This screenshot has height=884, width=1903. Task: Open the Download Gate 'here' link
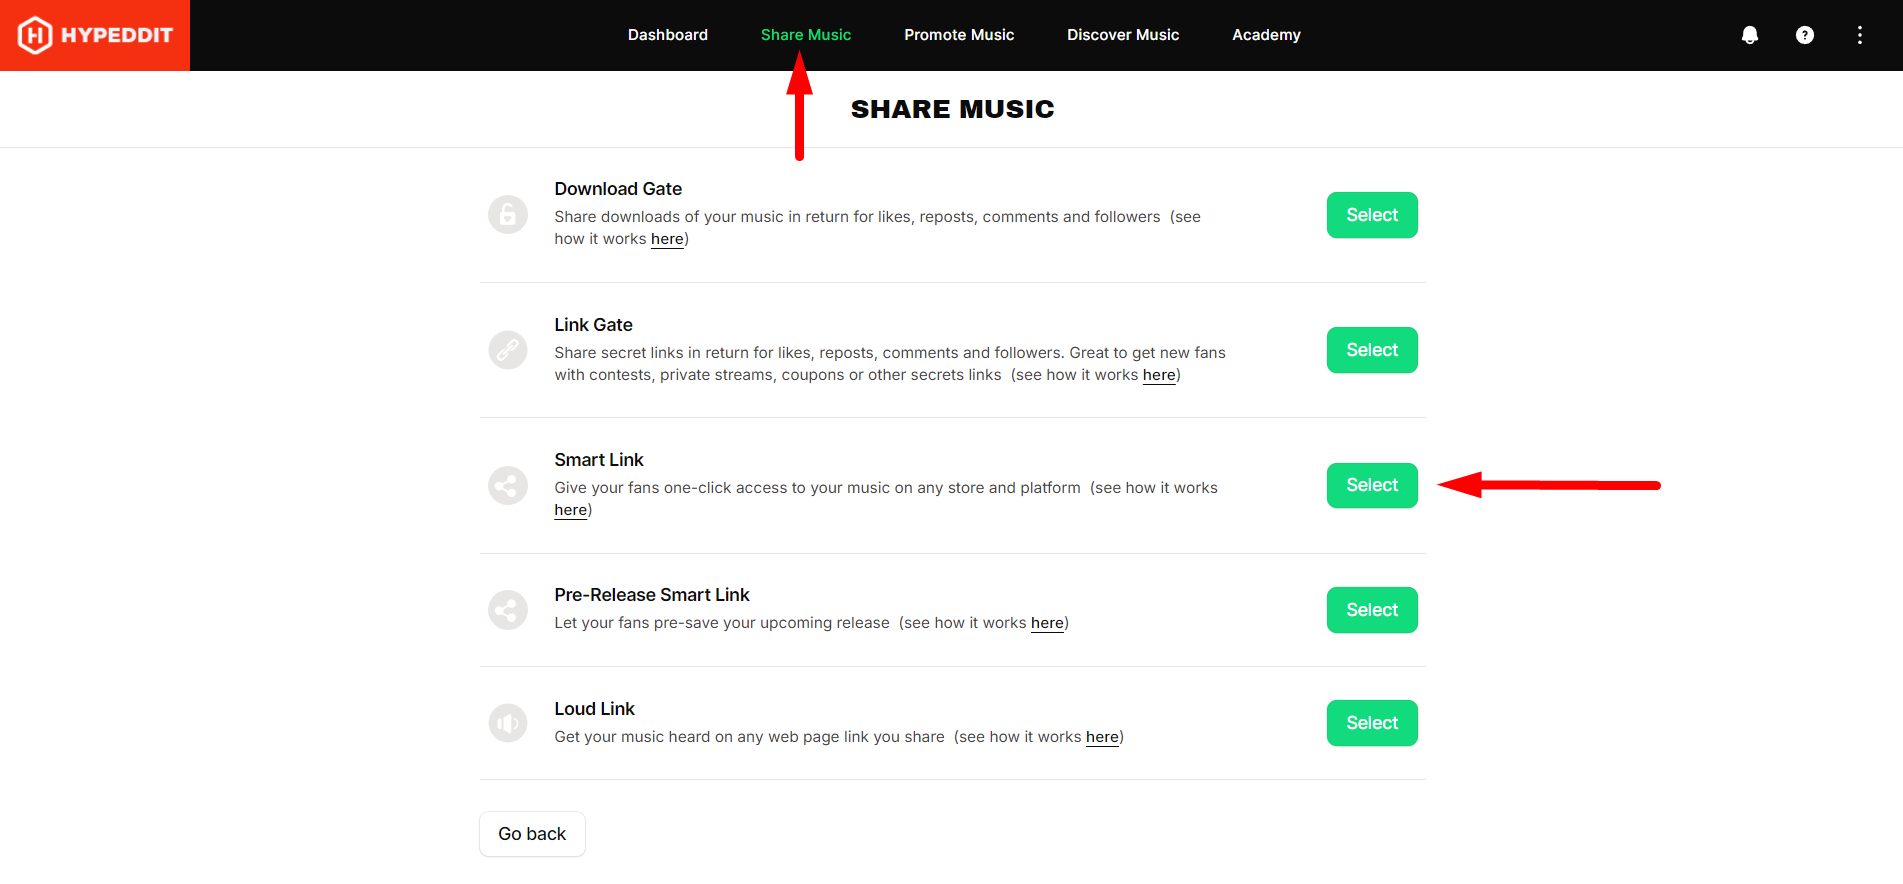667,239
